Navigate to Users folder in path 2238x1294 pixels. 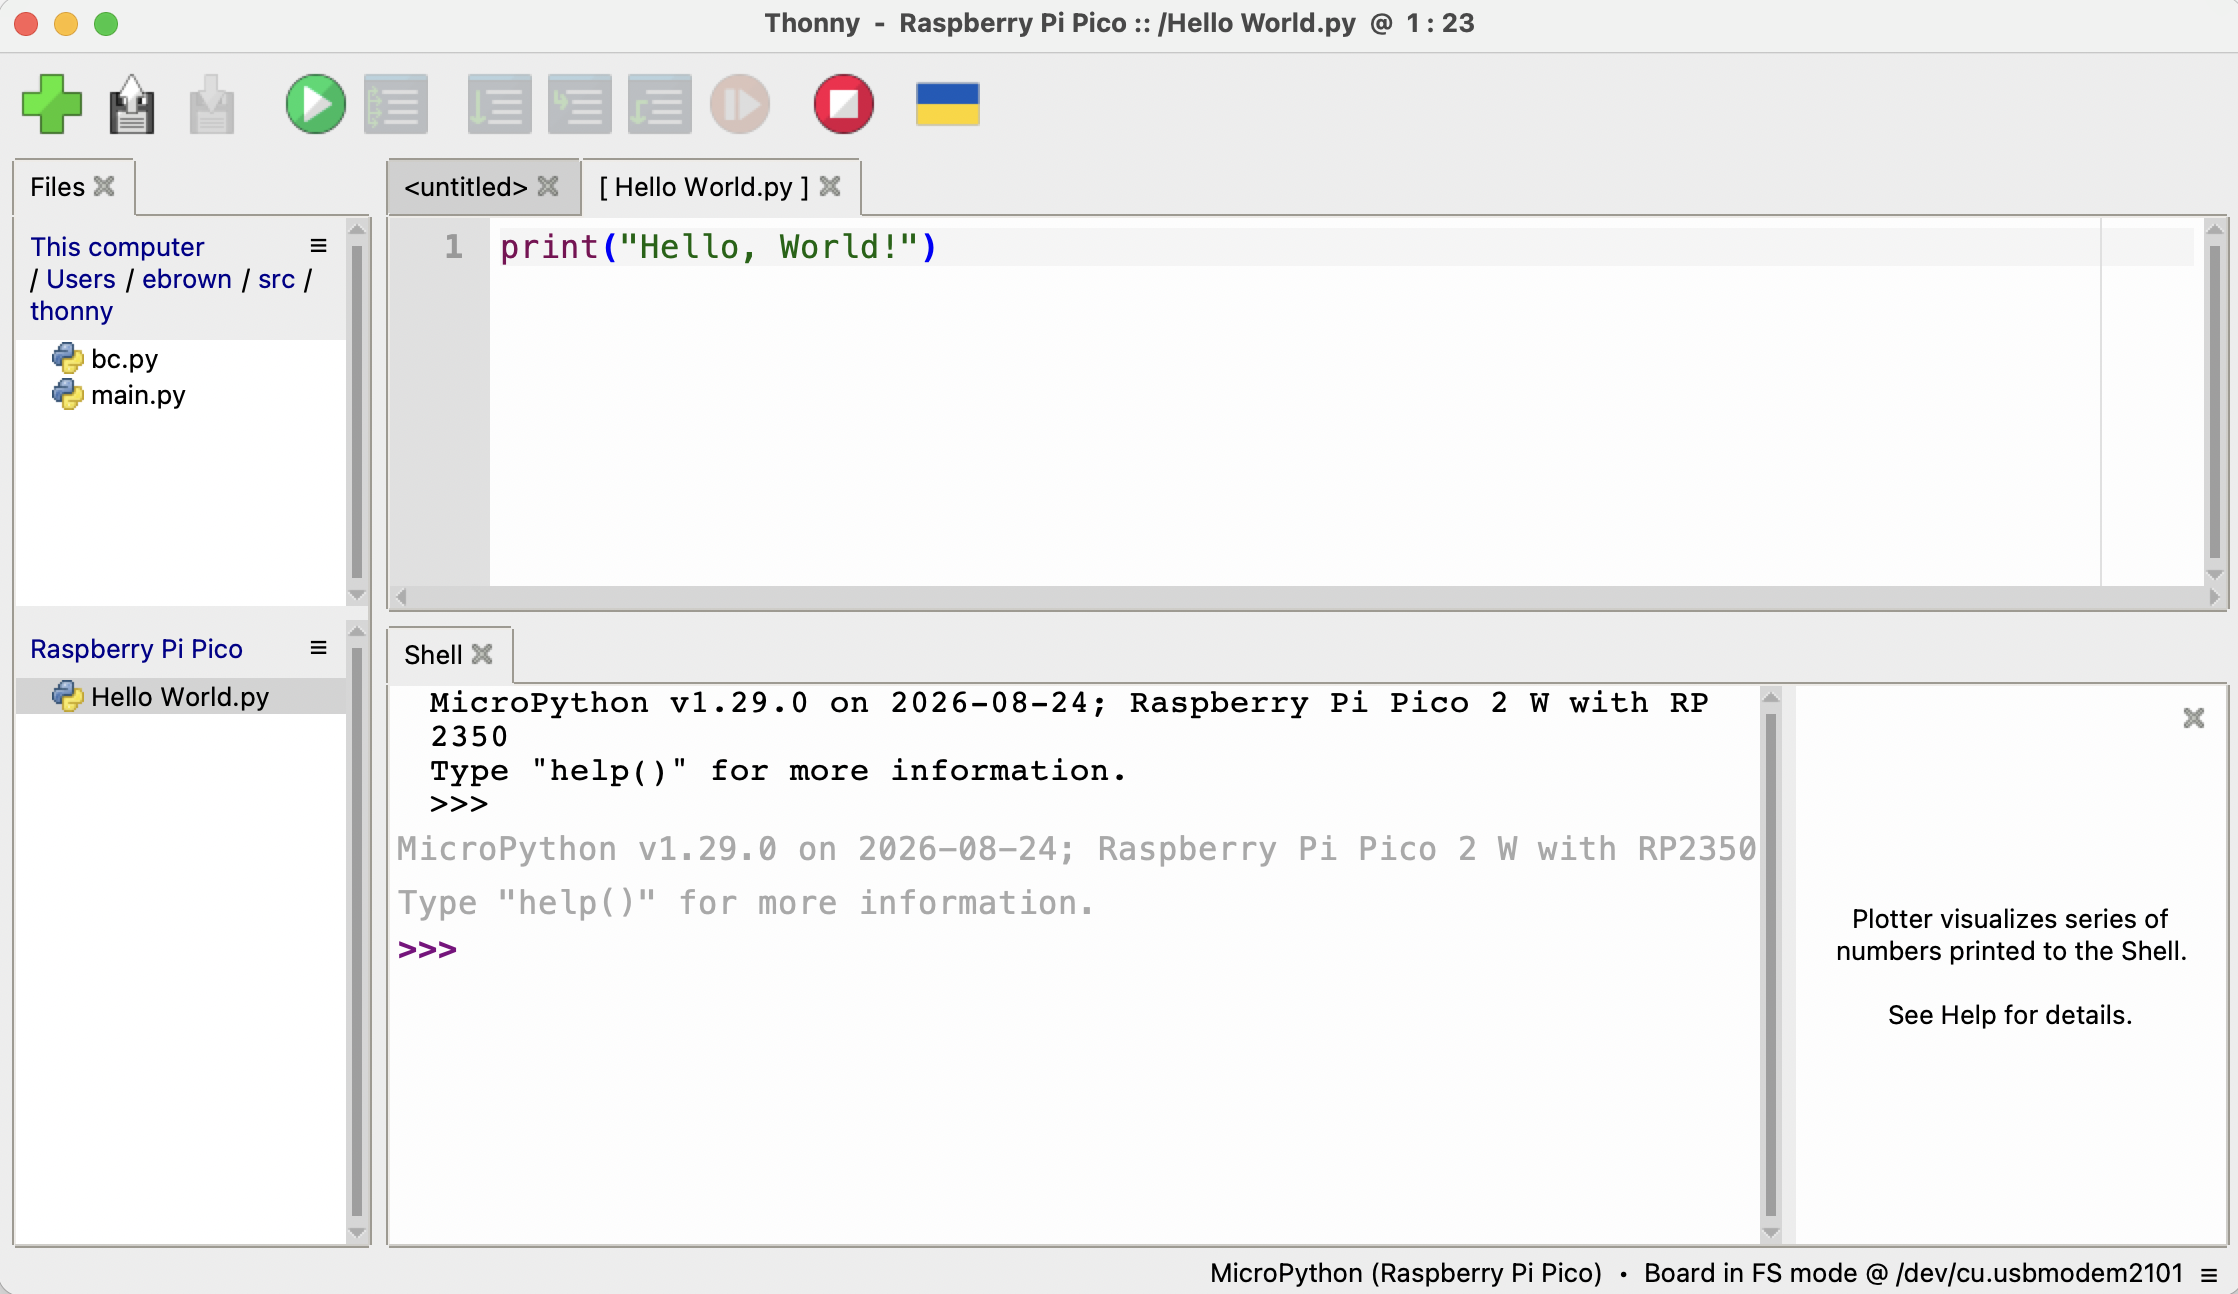pyautogui.click(x=81, y=279)
